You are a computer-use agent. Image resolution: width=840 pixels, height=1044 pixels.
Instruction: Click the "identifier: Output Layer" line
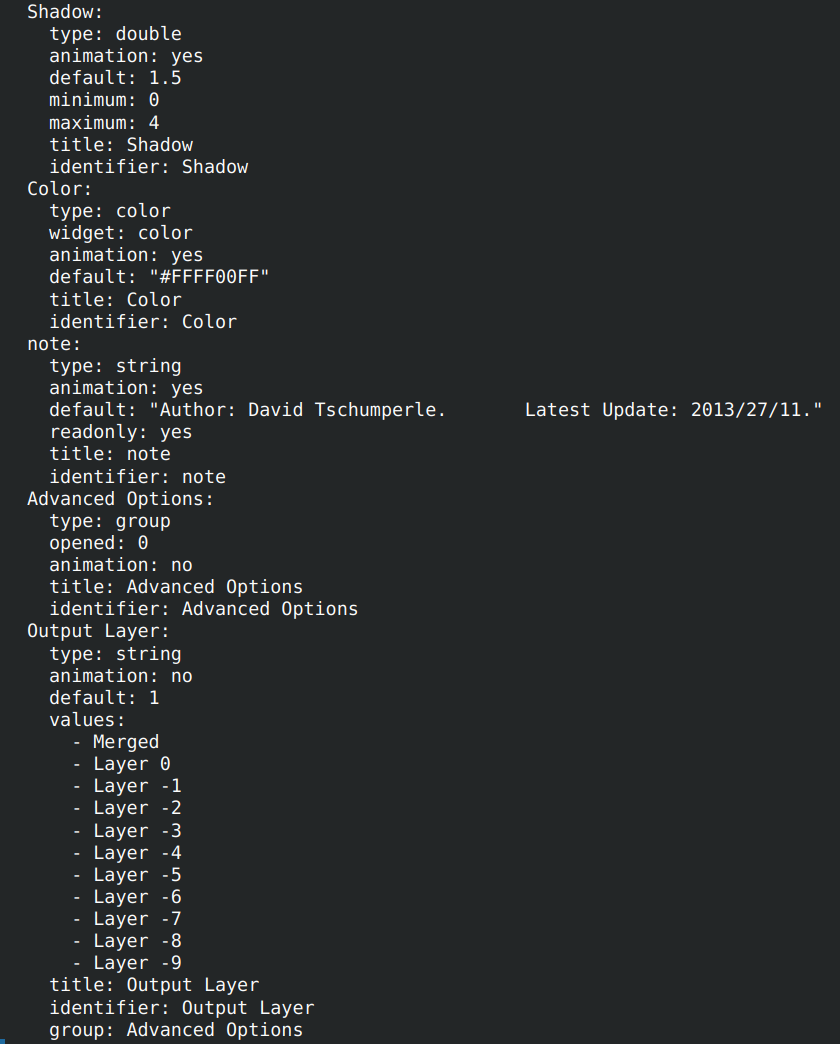(x=182, y=1008)
